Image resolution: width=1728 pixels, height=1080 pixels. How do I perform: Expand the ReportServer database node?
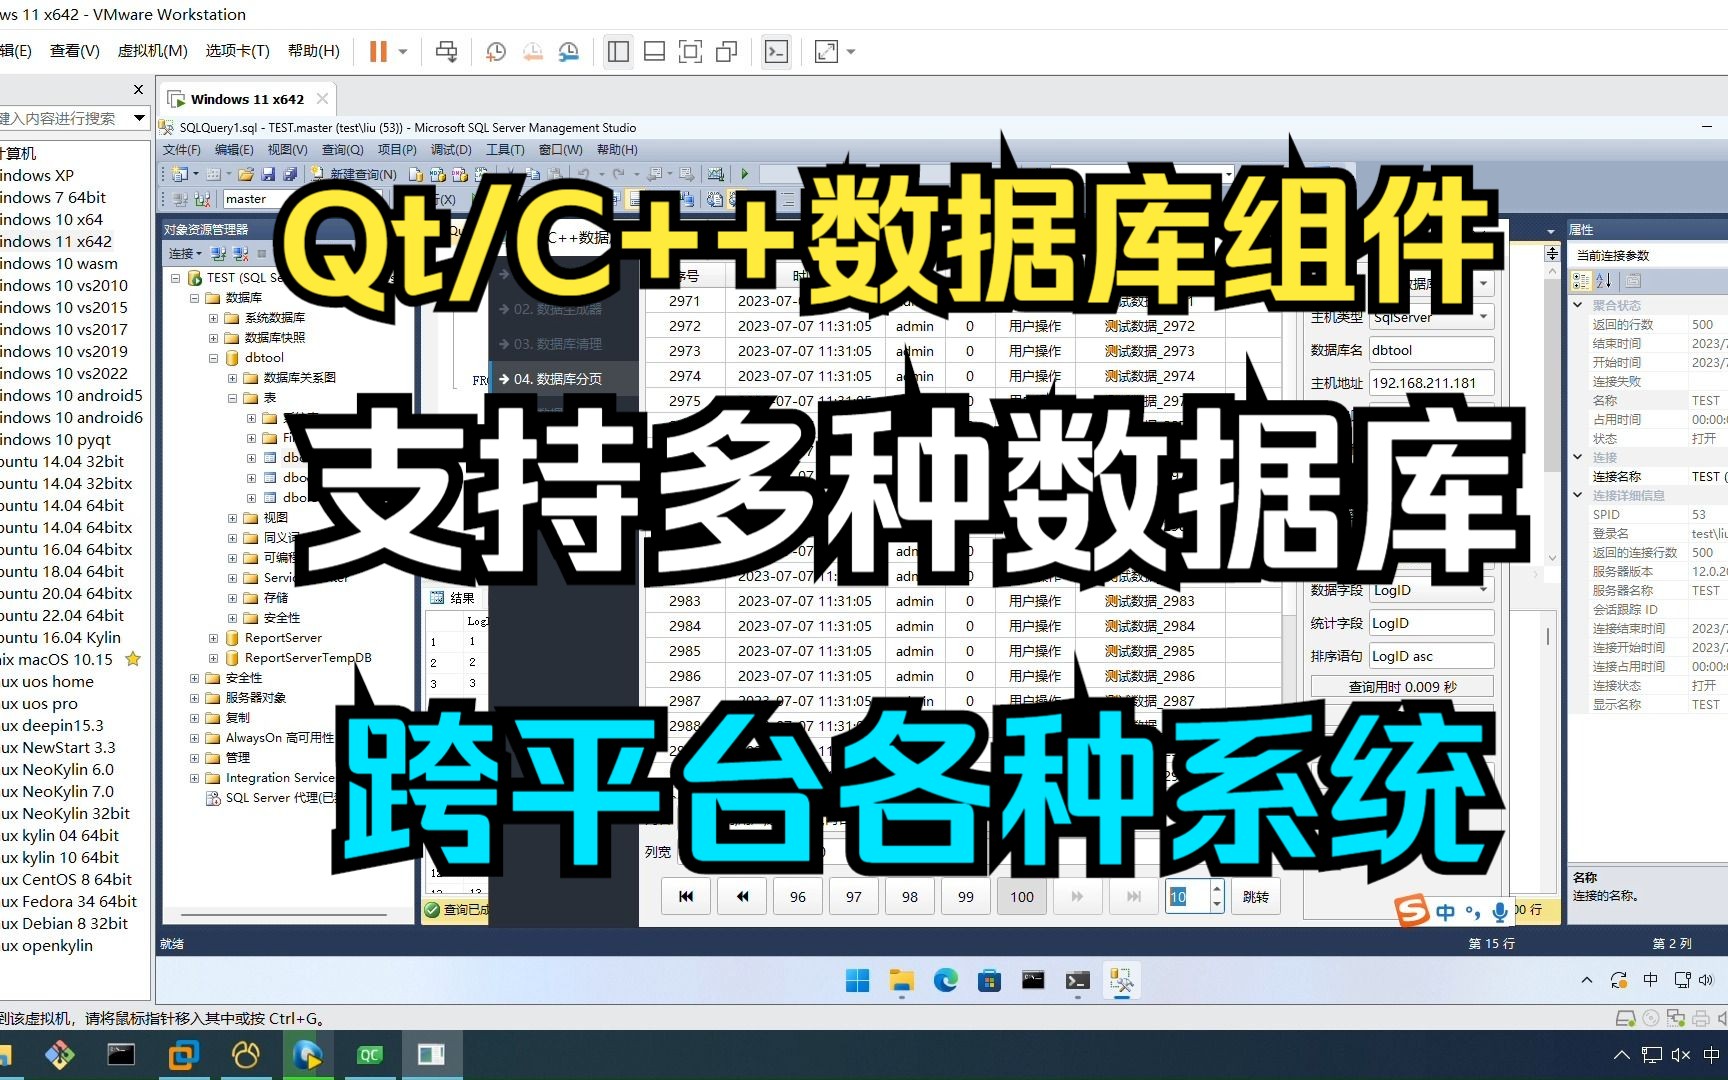coord(214,638)
